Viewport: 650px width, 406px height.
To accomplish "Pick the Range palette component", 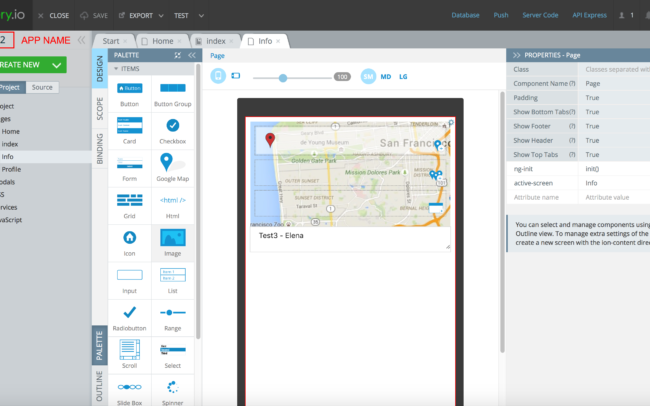I will click(172, 318).
